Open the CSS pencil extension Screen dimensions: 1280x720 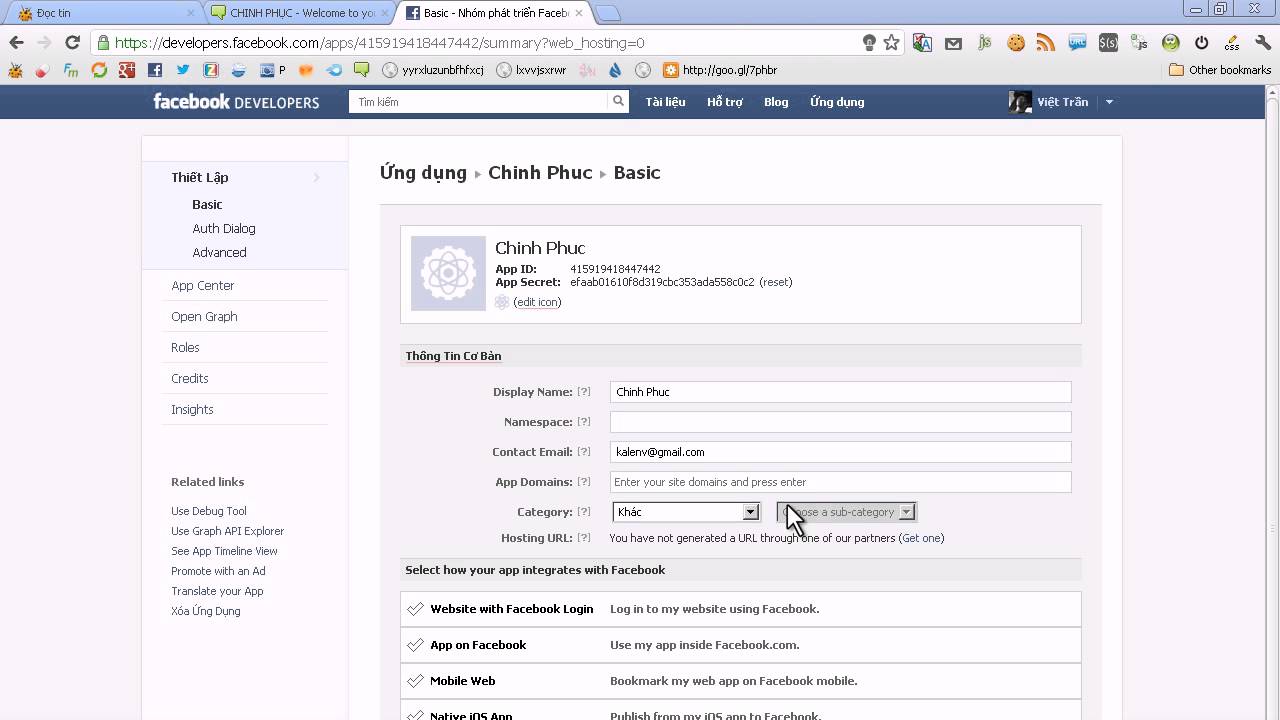click(x=1232, y=43)
